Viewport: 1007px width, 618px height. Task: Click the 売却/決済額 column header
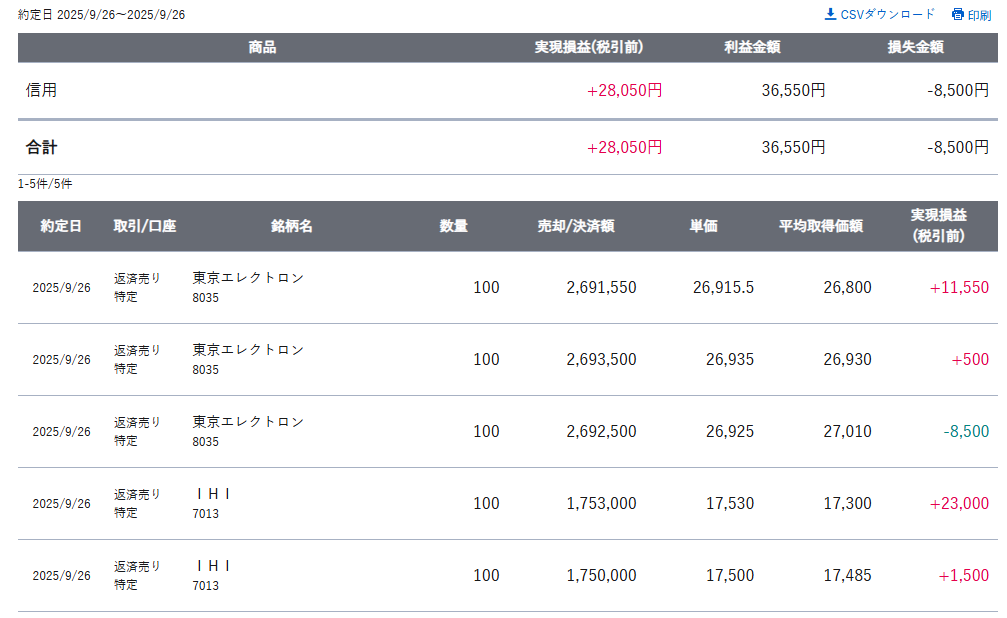(x=575, y=226)
